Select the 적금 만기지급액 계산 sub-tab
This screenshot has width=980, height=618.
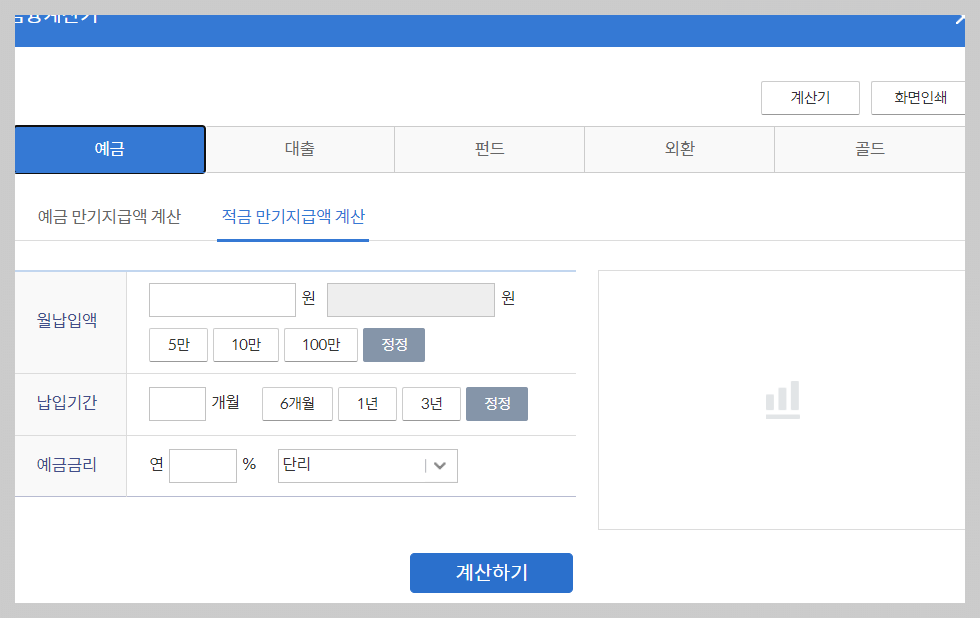292,216
